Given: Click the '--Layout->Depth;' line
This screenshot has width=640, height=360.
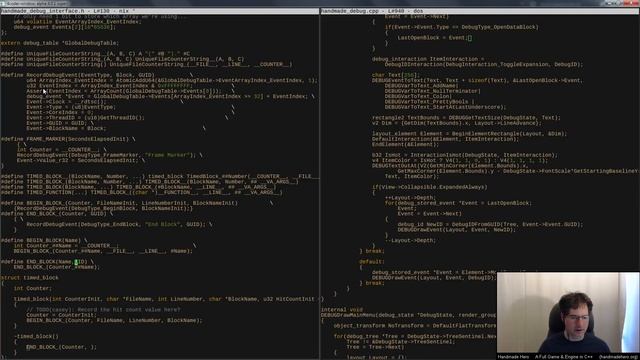Looking at the screenshot, I should click(x=410, y=240).
